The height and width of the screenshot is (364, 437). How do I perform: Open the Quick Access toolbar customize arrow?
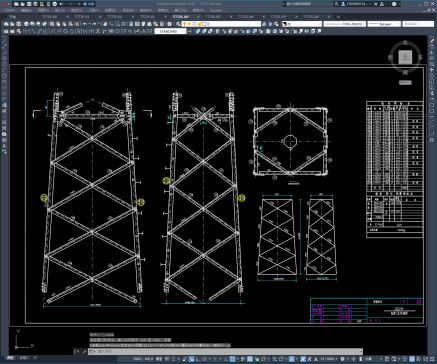pyautogui.click(x=79, y=4)
